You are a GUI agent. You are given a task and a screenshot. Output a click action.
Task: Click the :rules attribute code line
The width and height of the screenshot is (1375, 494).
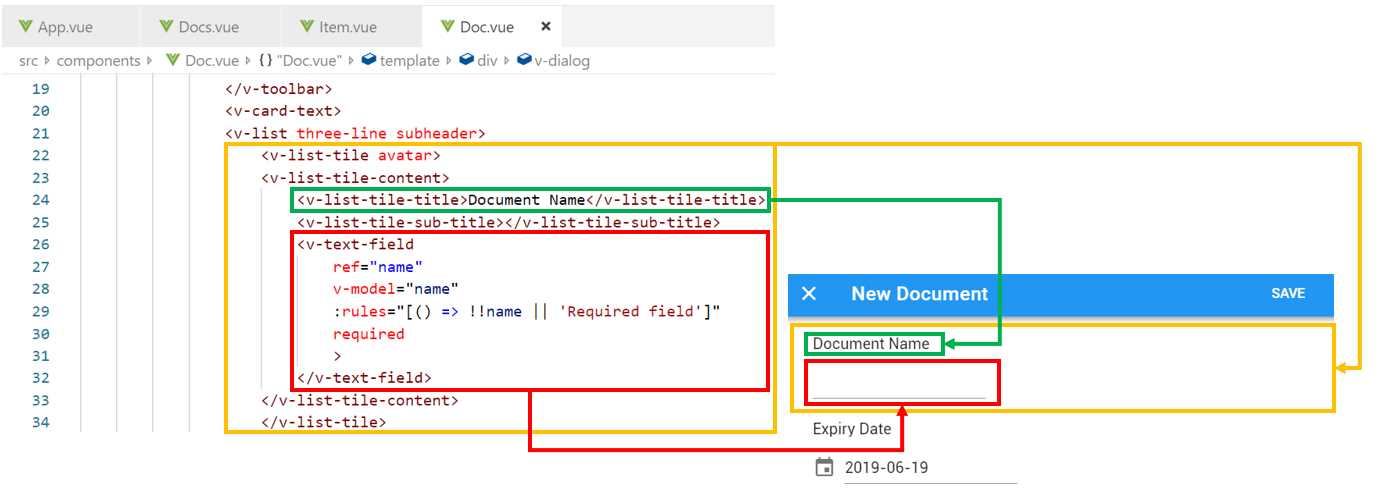(x=527, y=311)
